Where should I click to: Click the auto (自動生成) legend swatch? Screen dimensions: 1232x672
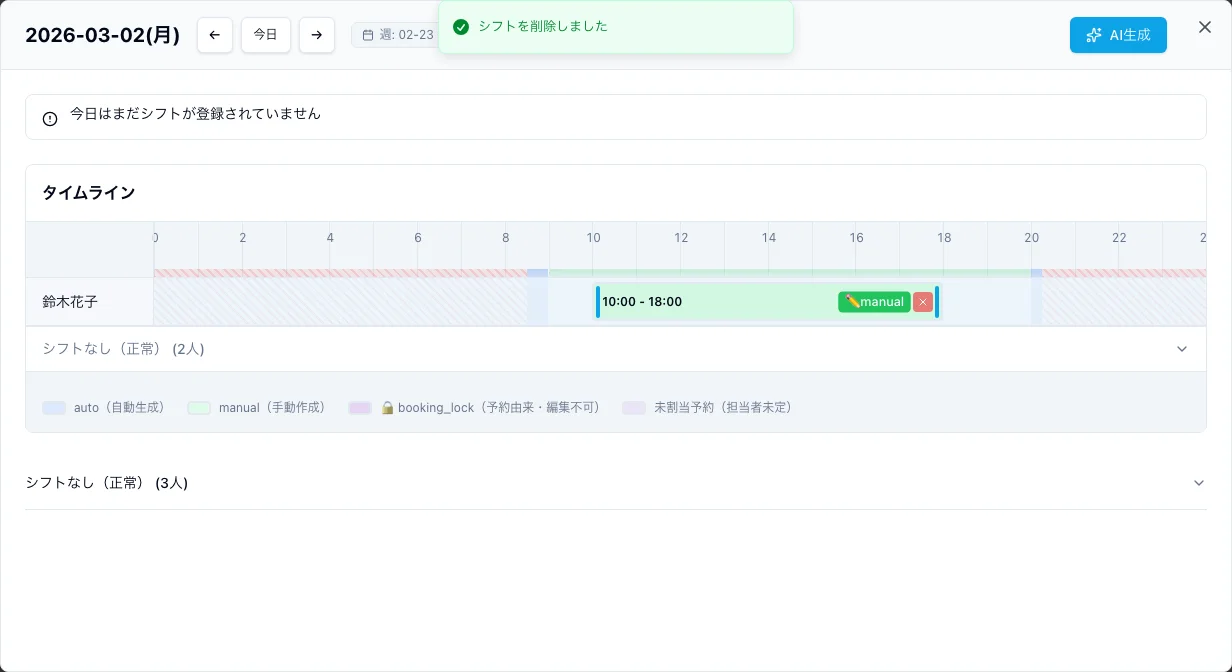click(x=54, y=408)
